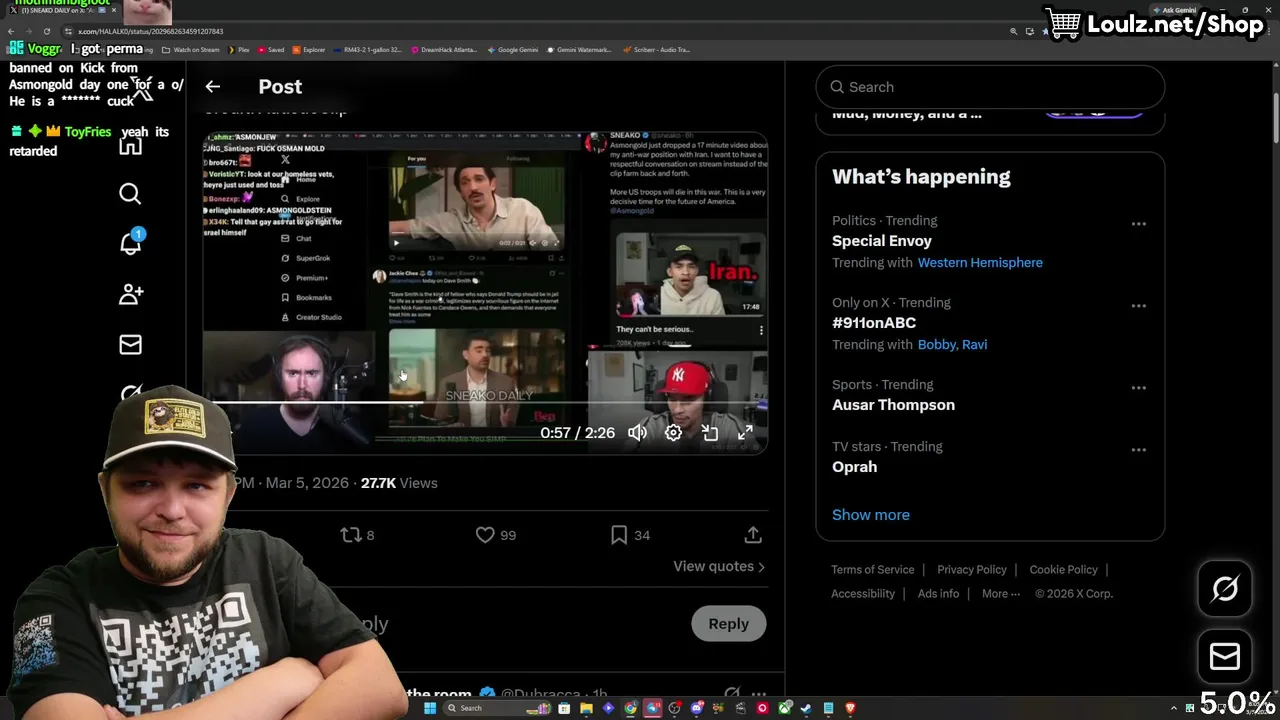Open Scriberr Audio bookmark
This screenshot has height=720, width=1280.
[x=656, y=49]
